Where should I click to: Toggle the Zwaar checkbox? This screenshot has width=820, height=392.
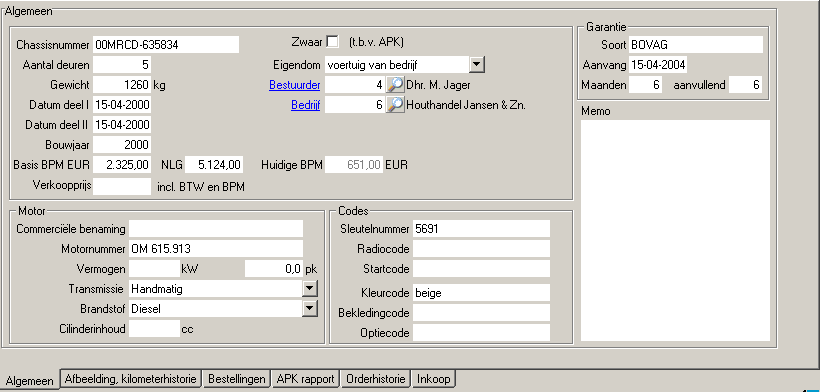(332, 41)
